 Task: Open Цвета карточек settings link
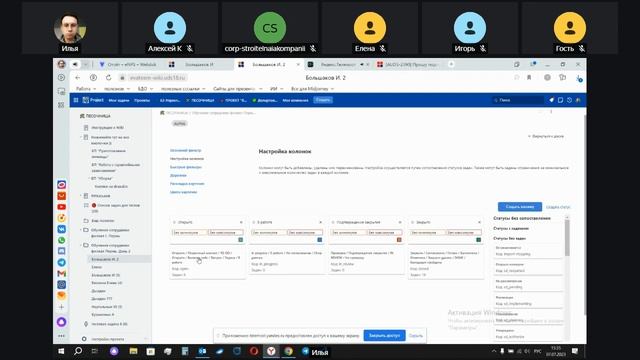(183, 192)
